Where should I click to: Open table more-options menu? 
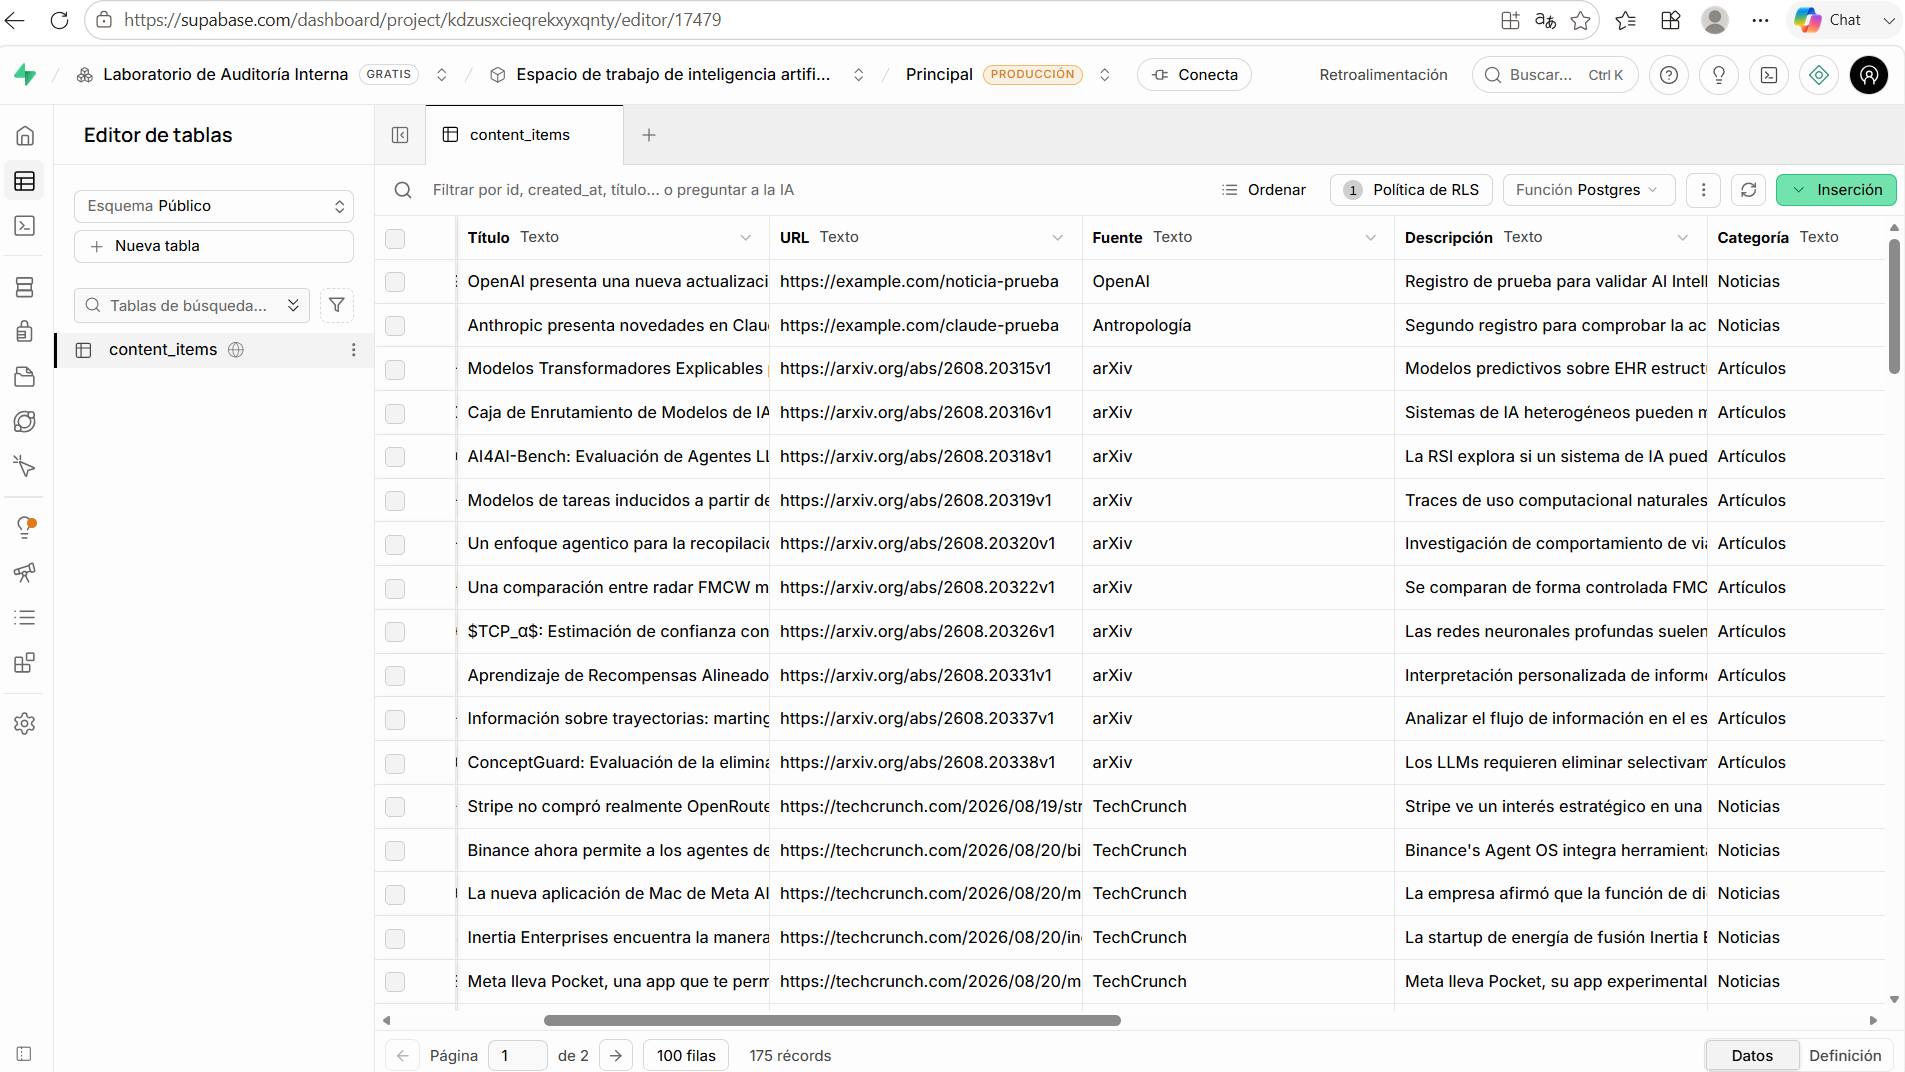click(1703, 190)
